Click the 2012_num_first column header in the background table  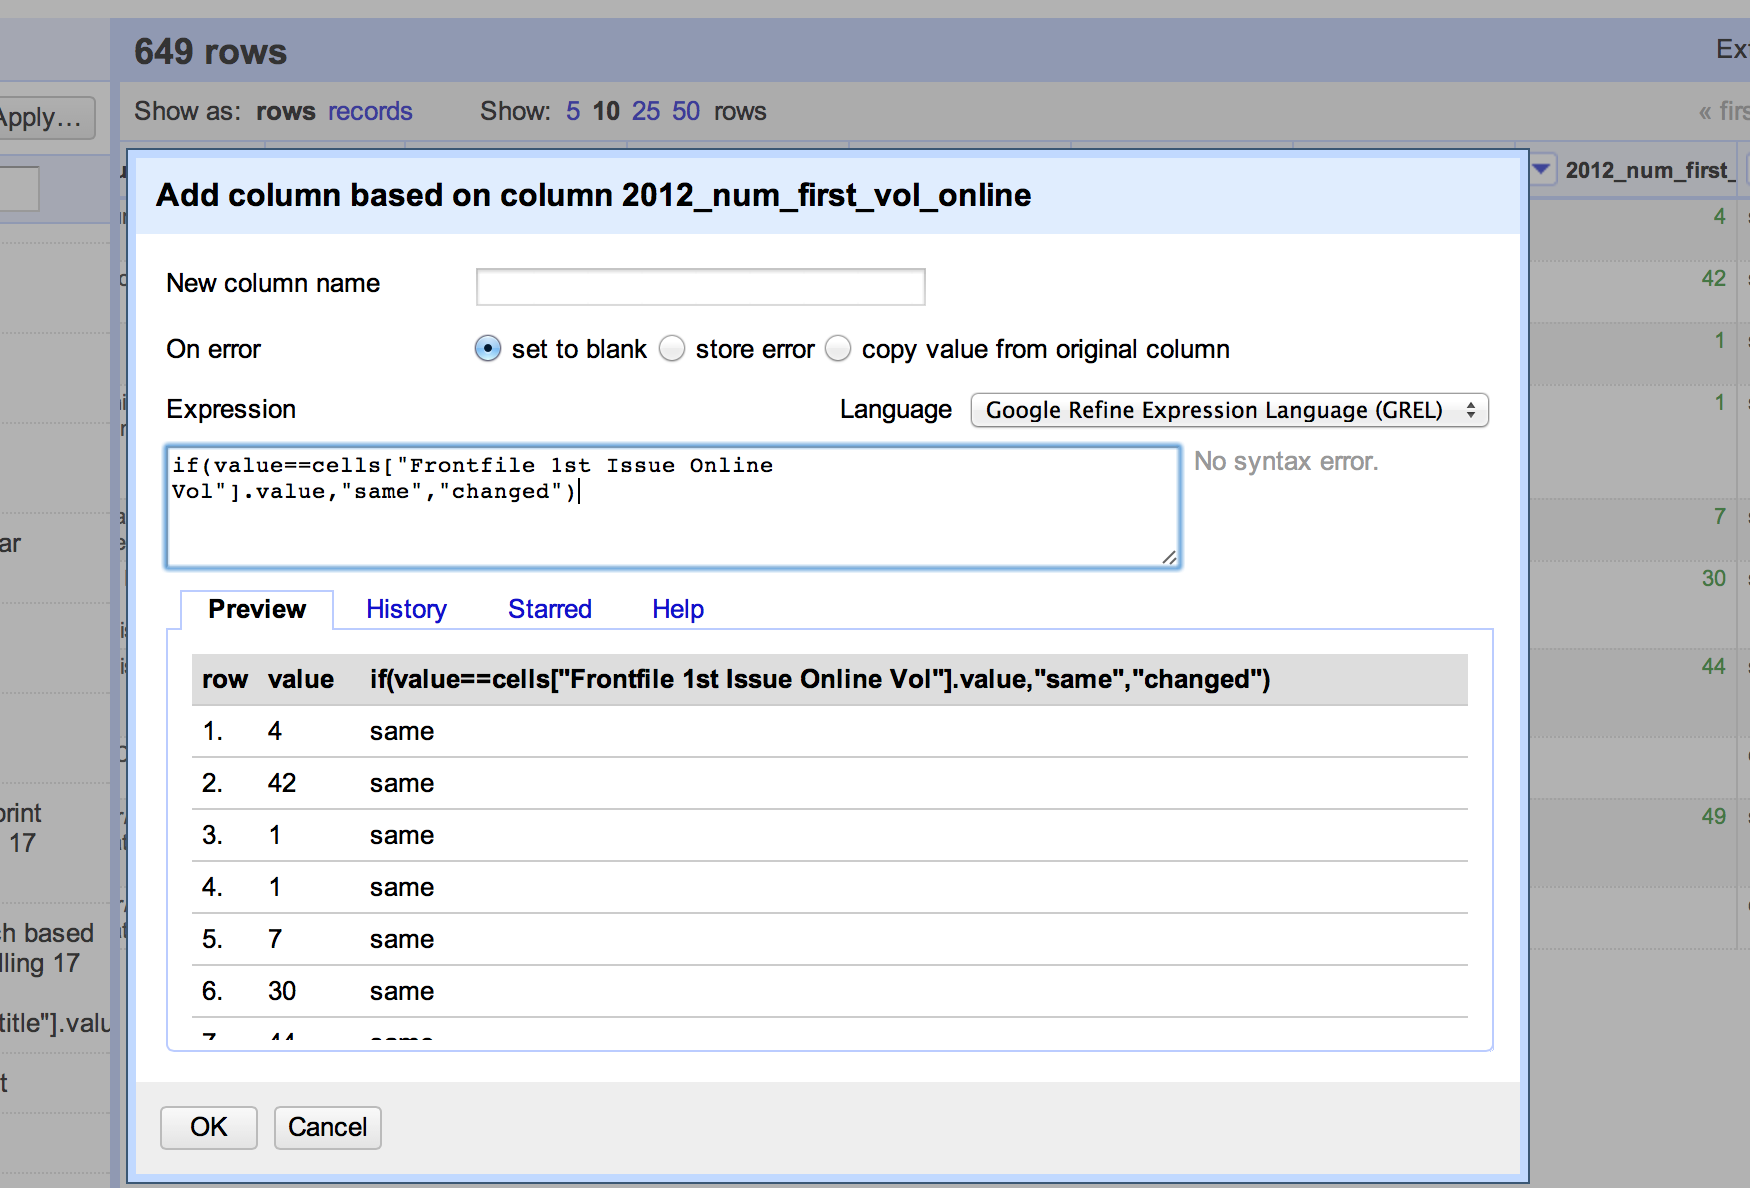1650,170
